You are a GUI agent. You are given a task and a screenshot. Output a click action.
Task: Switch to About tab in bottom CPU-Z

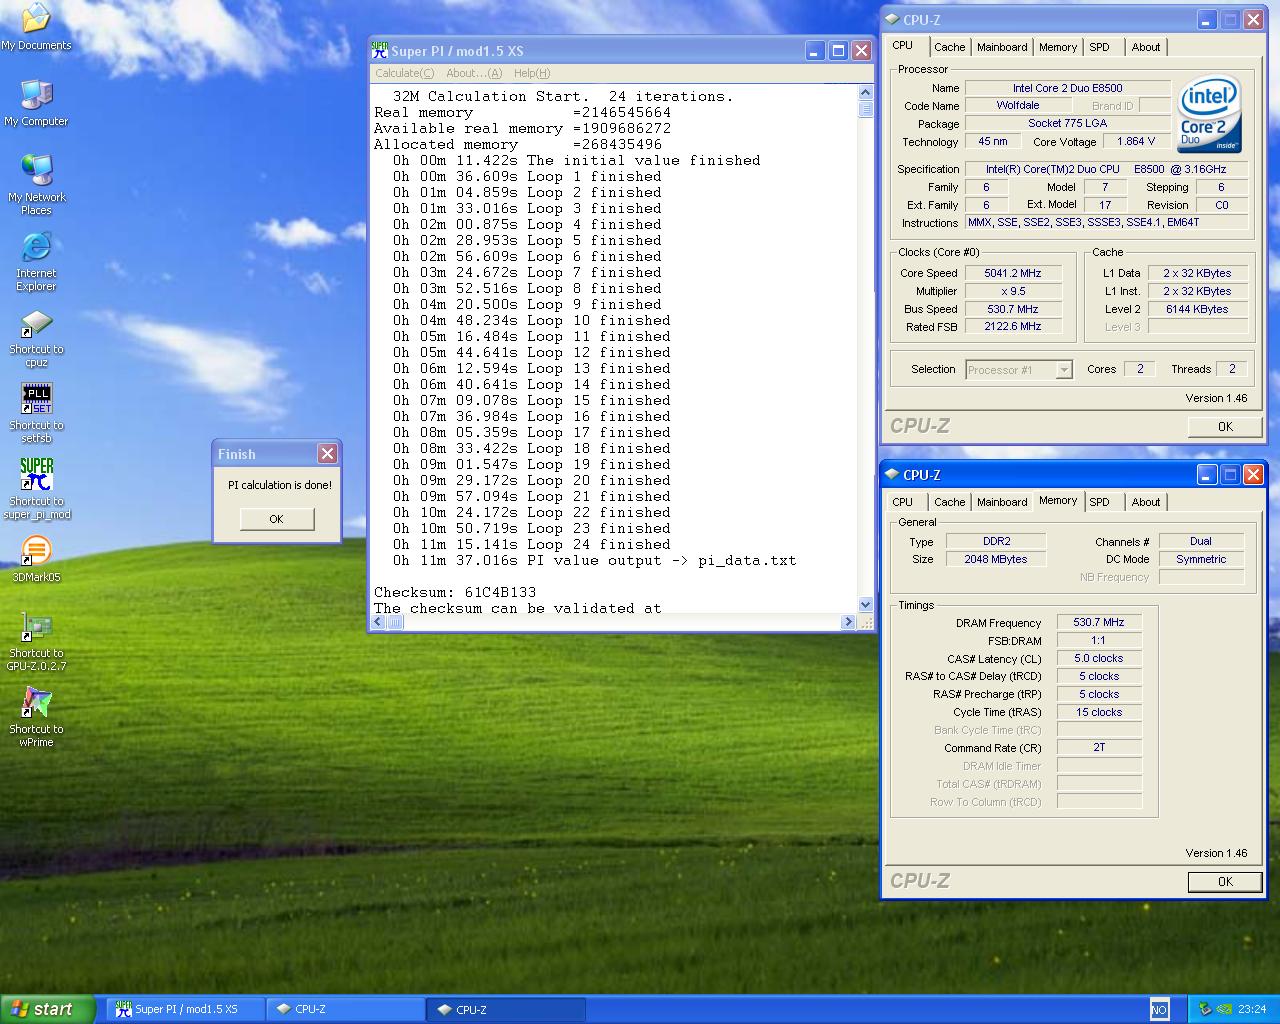pos(1146,502)
